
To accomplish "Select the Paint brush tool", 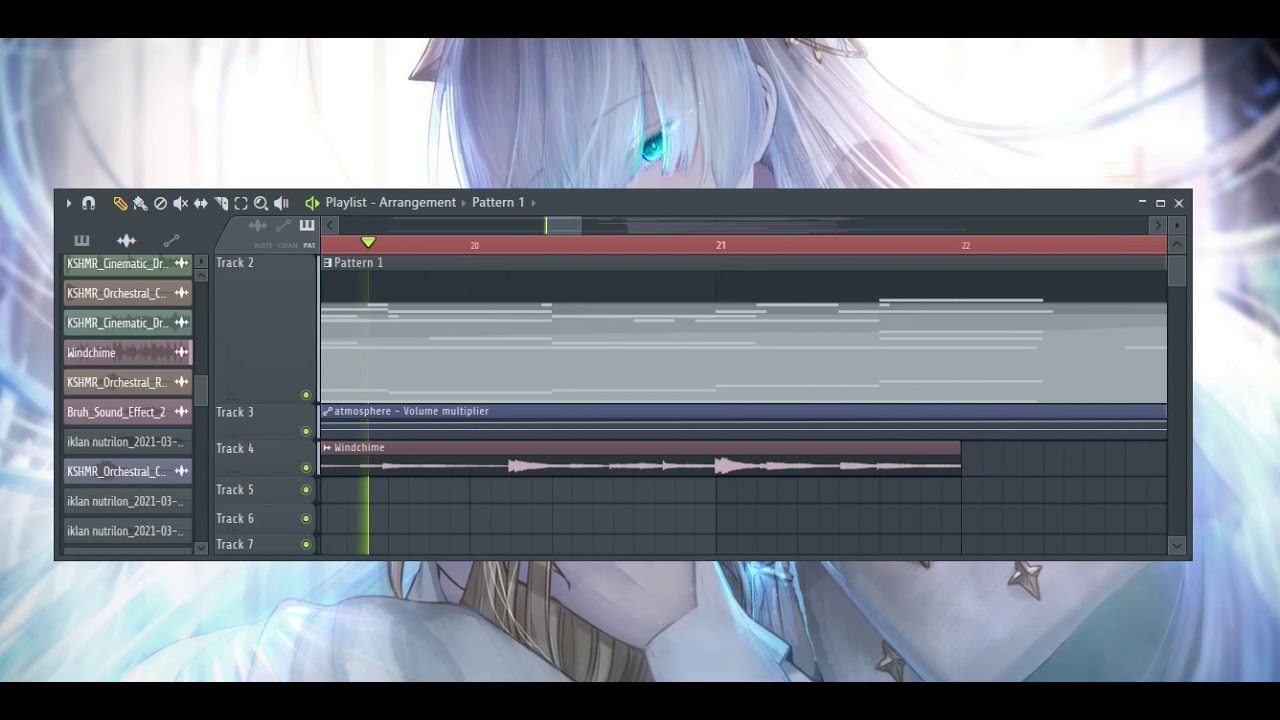I will 140,203.
